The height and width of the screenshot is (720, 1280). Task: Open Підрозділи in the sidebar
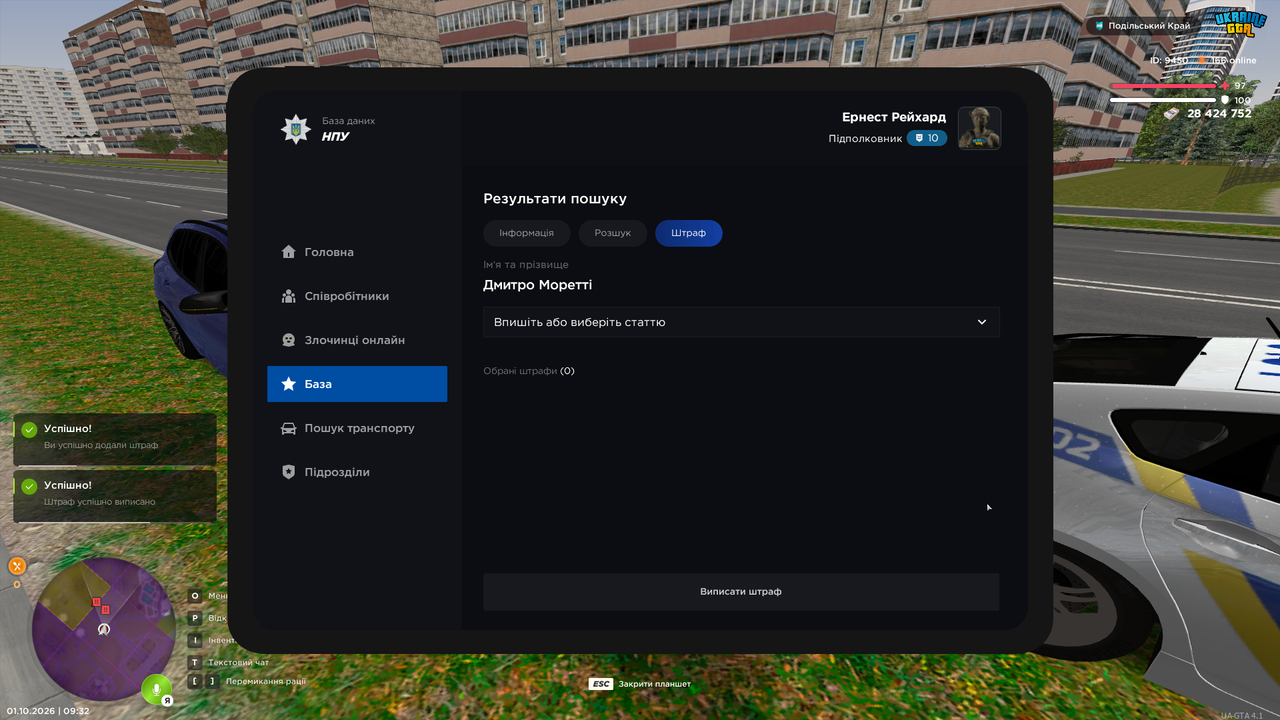357,472
